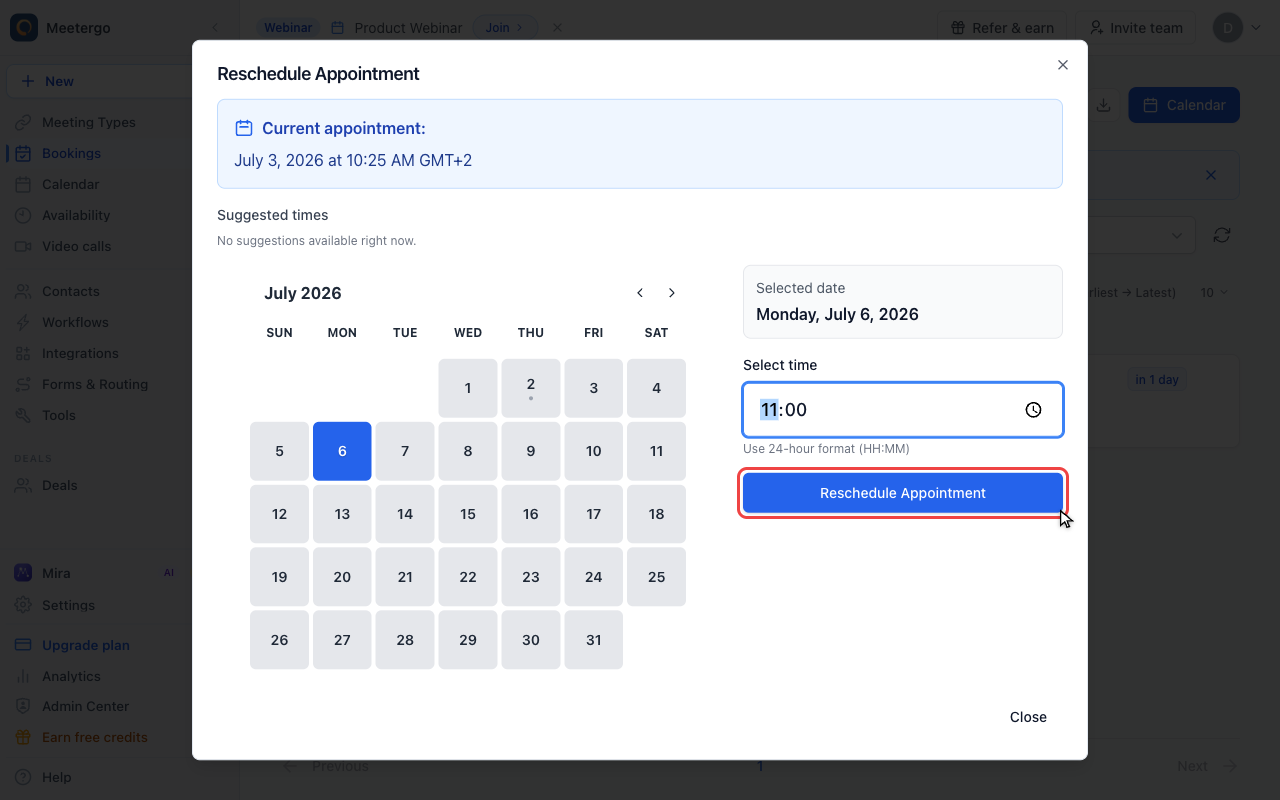
Task: Close the Product Webinar banner
Action: (x=557, y=28)
